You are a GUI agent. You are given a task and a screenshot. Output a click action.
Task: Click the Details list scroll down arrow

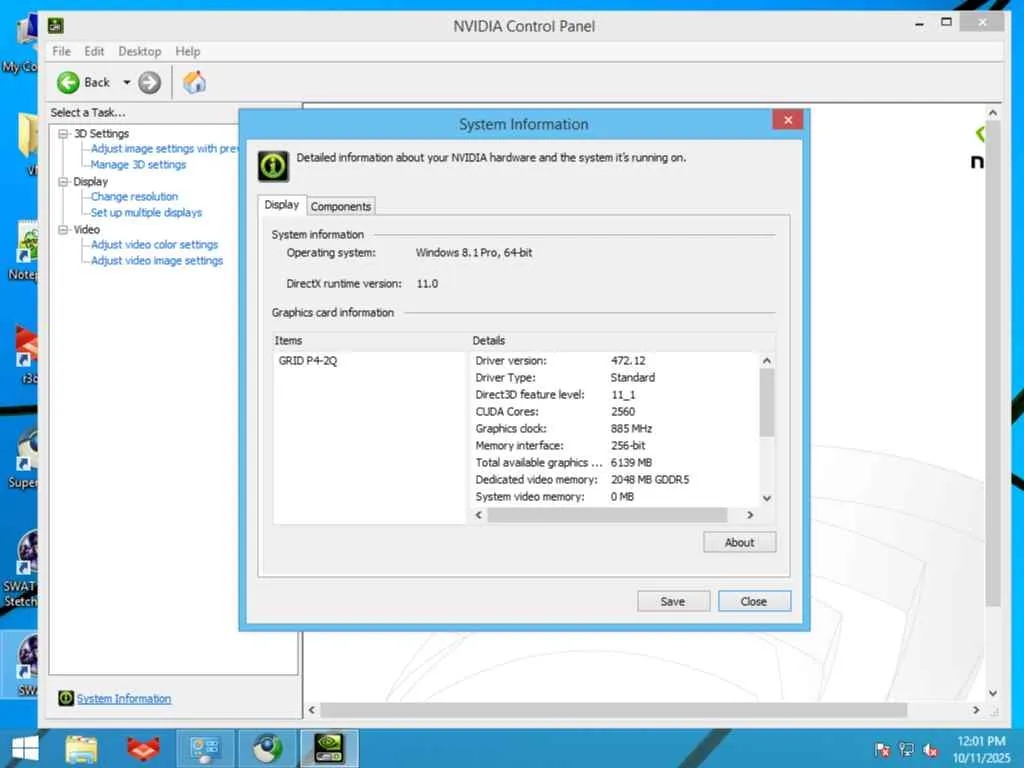point(767,498)
